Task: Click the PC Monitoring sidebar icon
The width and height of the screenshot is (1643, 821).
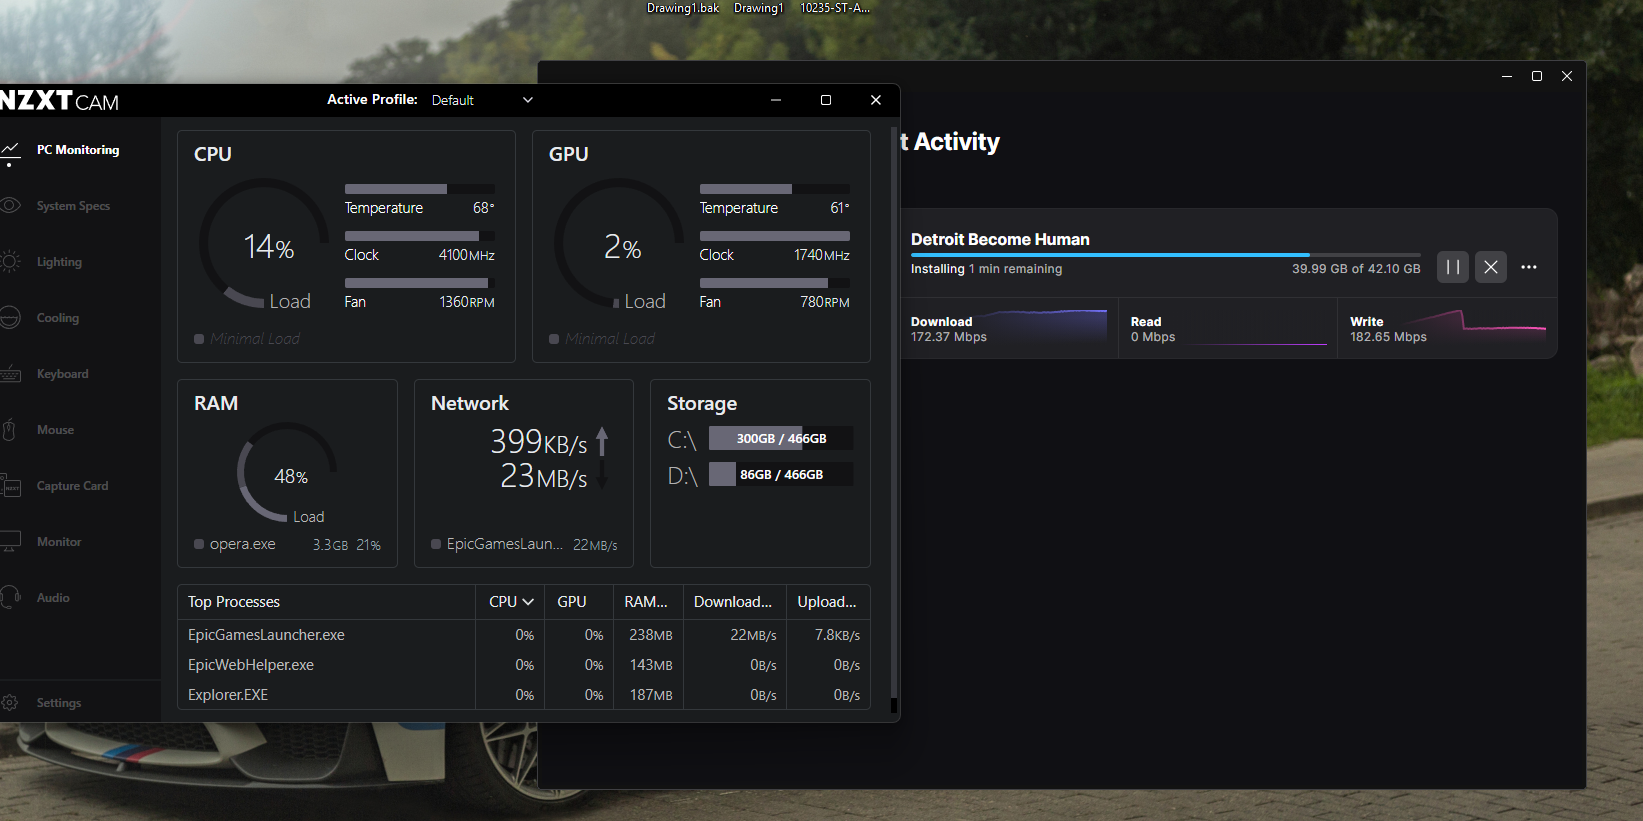Action: [x=10, y=151]
